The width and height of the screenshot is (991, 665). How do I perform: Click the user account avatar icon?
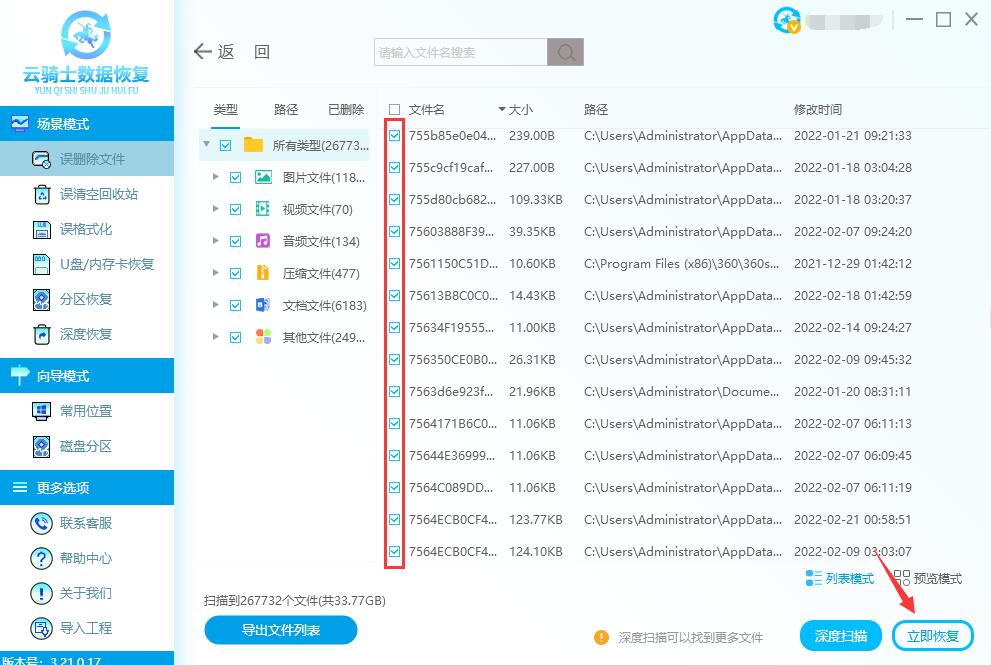point(786,20)
